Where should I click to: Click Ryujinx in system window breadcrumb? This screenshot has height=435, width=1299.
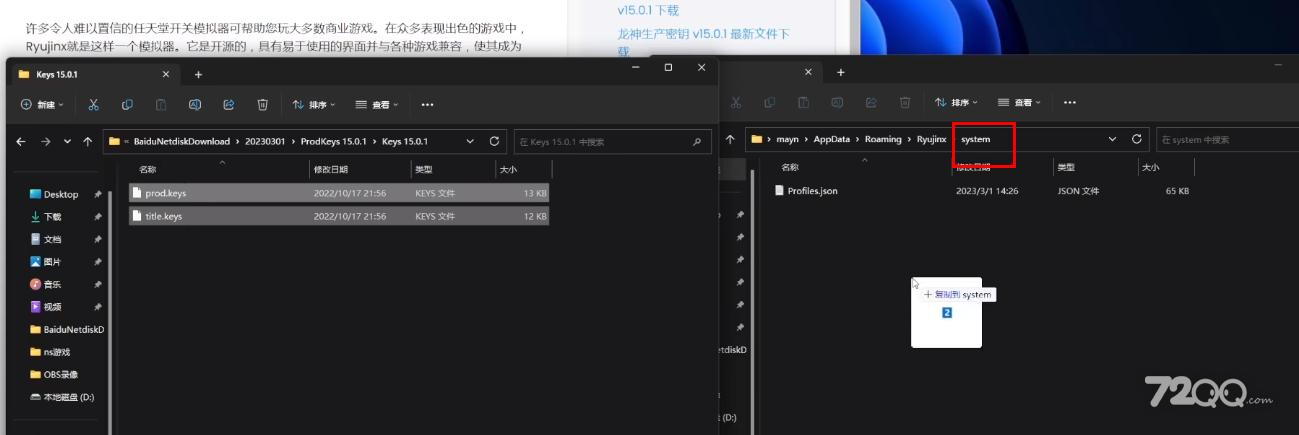932,139
